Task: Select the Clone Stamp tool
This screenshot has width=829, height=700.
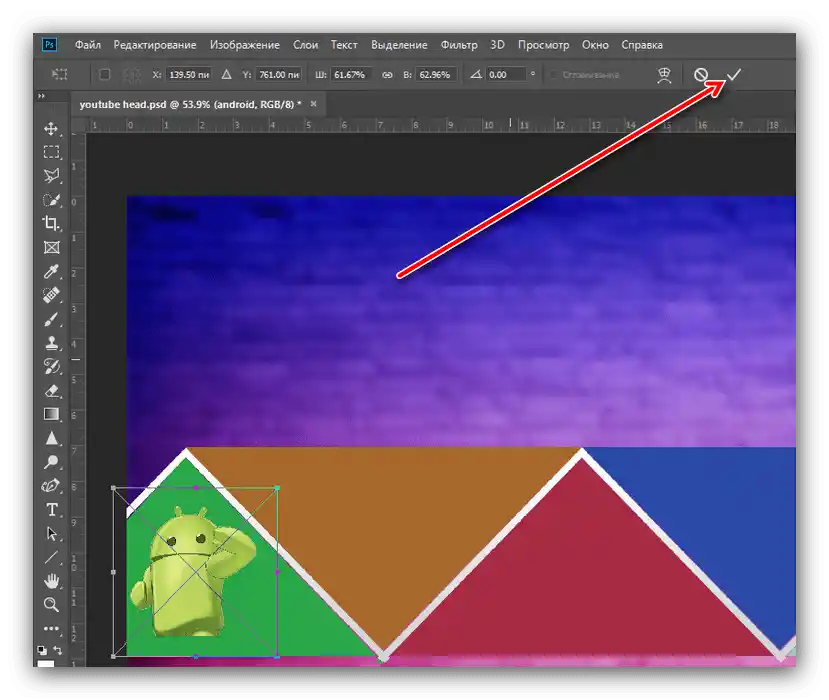Action: [x=51, y=343]
